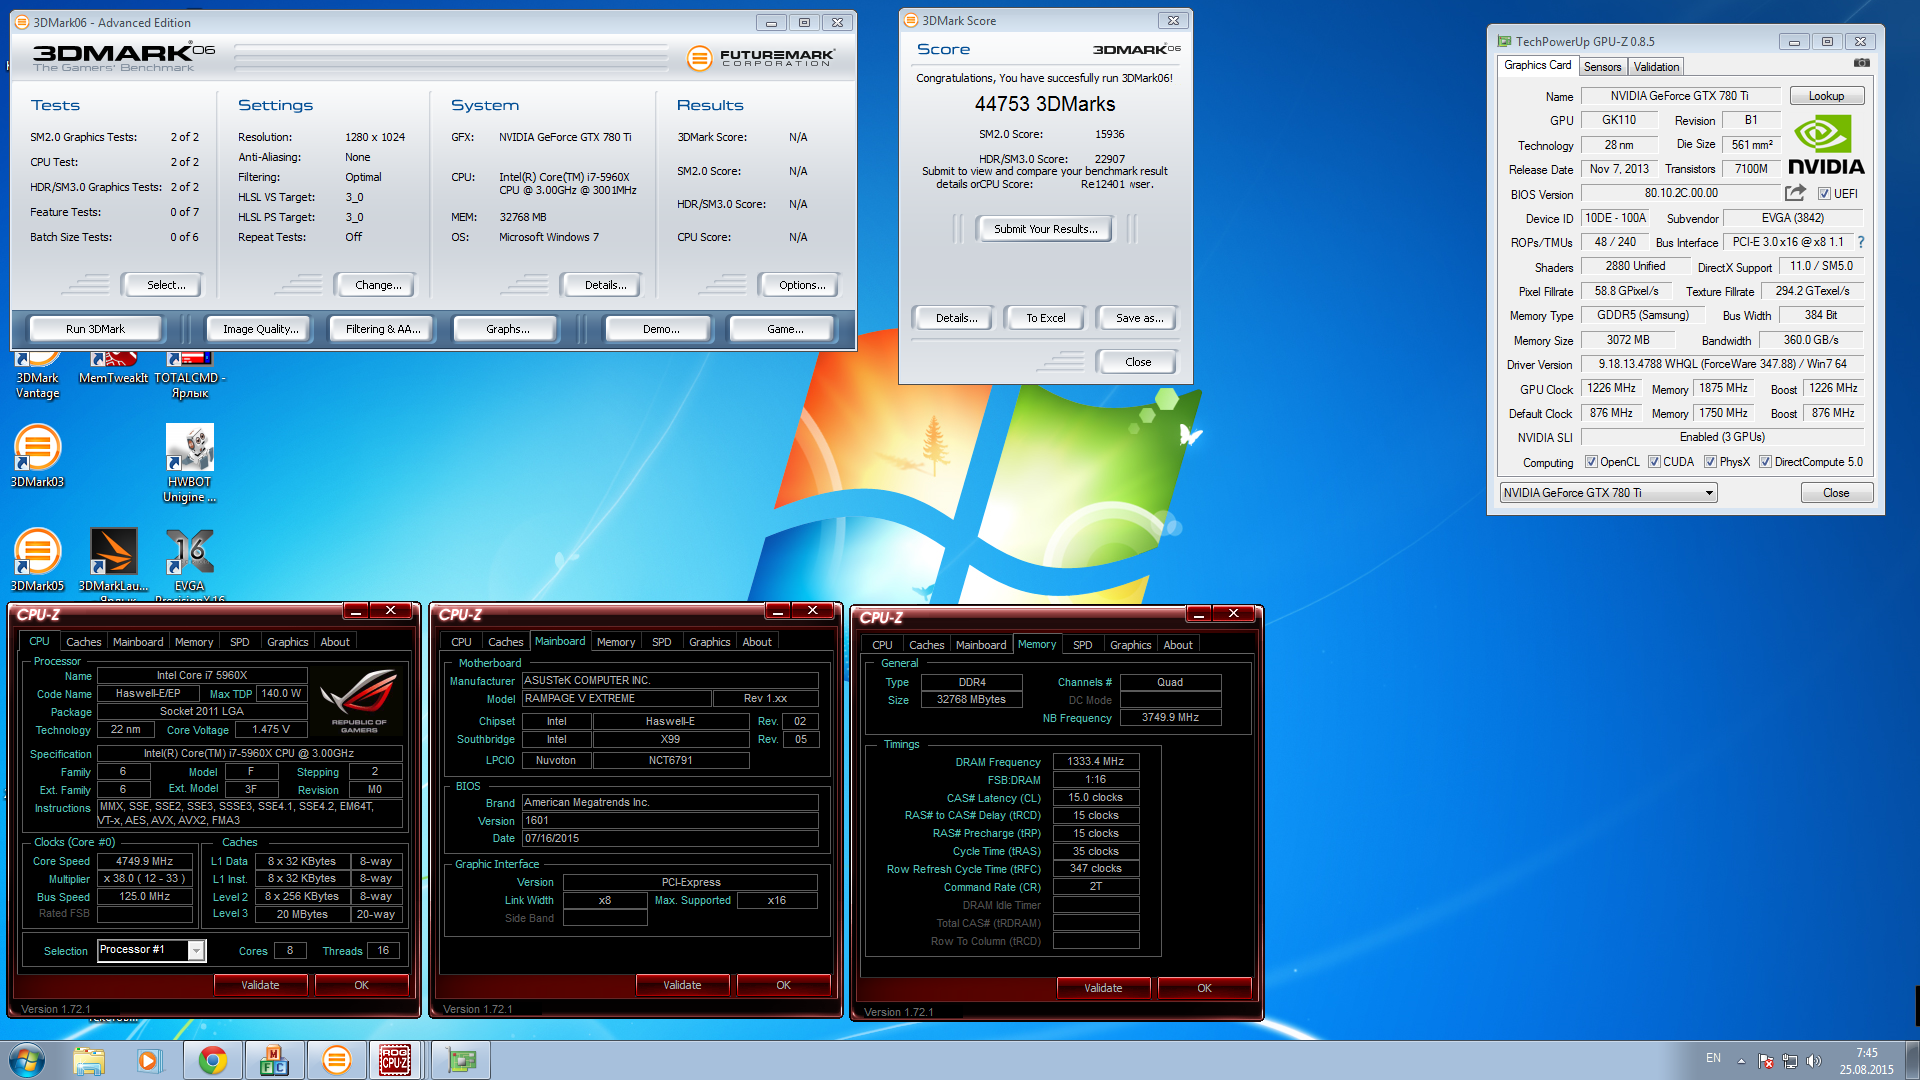Viewport: 1920px width, 1080px height.
Task: Click Run 3DMark button
Action: pyautogui.click(x=96, y=329)
